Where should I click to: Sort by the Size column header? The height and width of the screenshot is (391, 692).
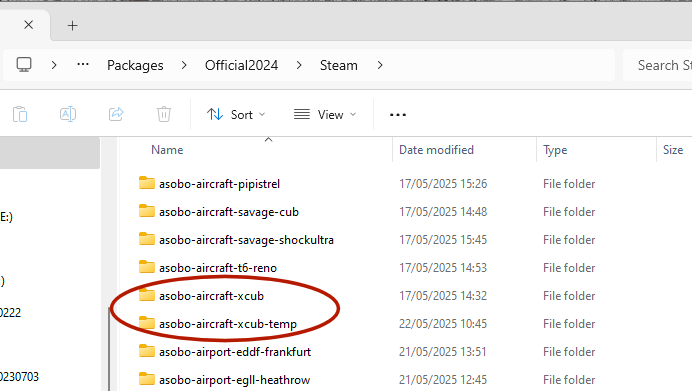(x=673, y=150)
